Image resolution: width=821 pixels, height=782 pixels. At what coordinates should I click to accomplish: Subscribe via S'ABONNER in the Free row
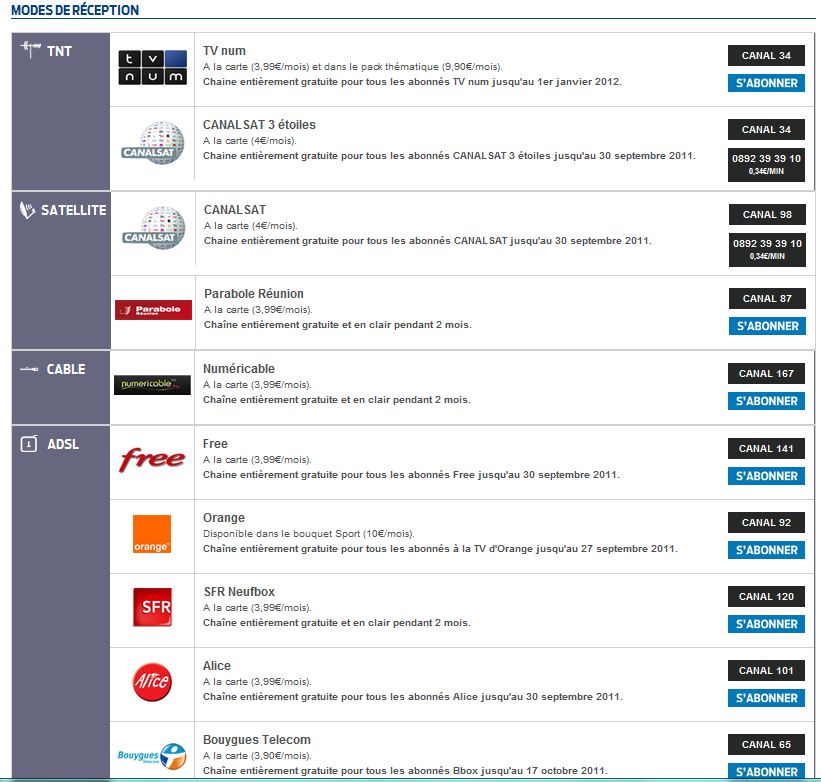click(766, 476)
